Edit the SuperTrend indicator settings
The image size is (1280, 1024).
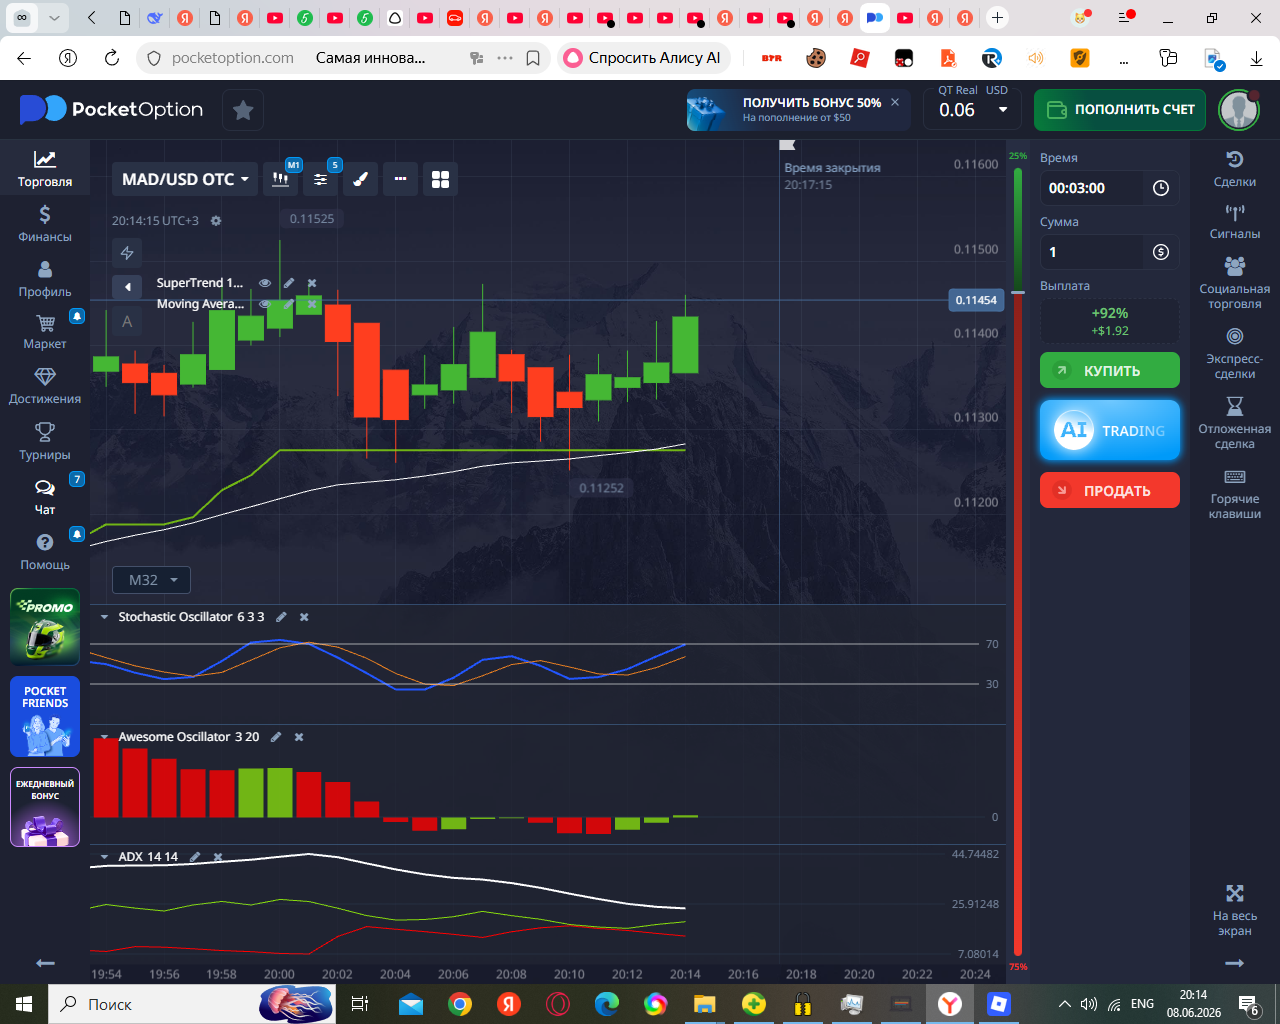pyautogui.click(x=289, y=283)
